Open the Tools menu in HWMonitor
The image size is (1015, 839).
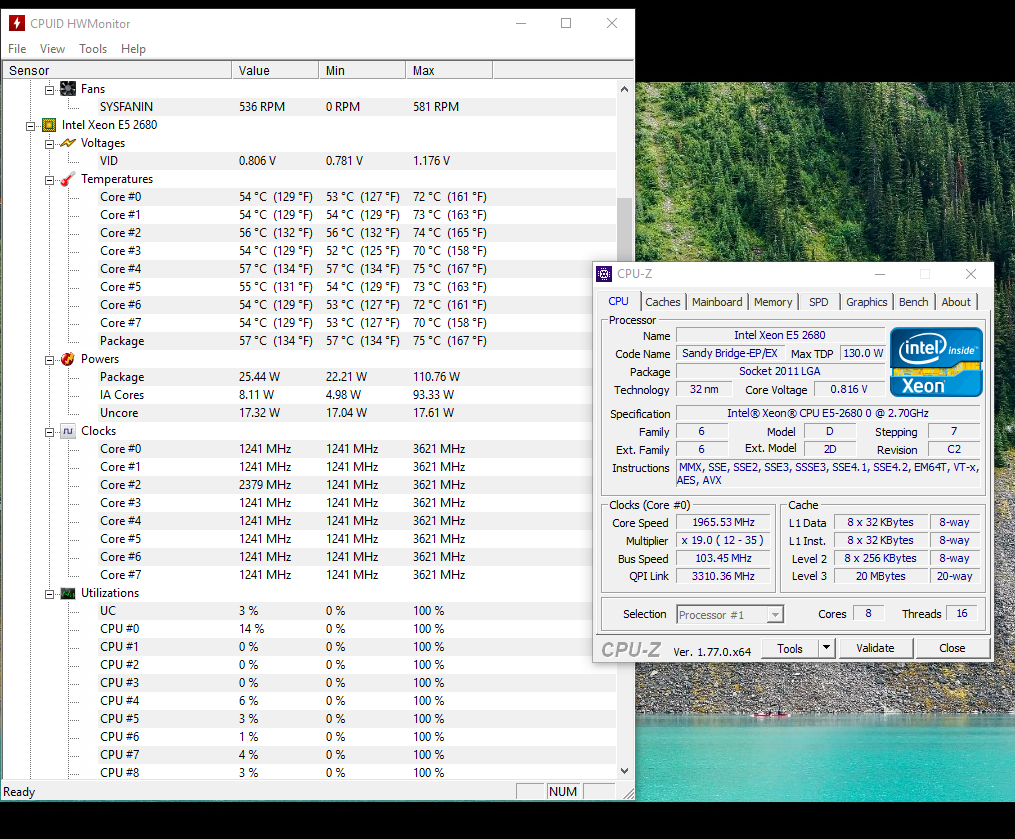pos(93,49)
